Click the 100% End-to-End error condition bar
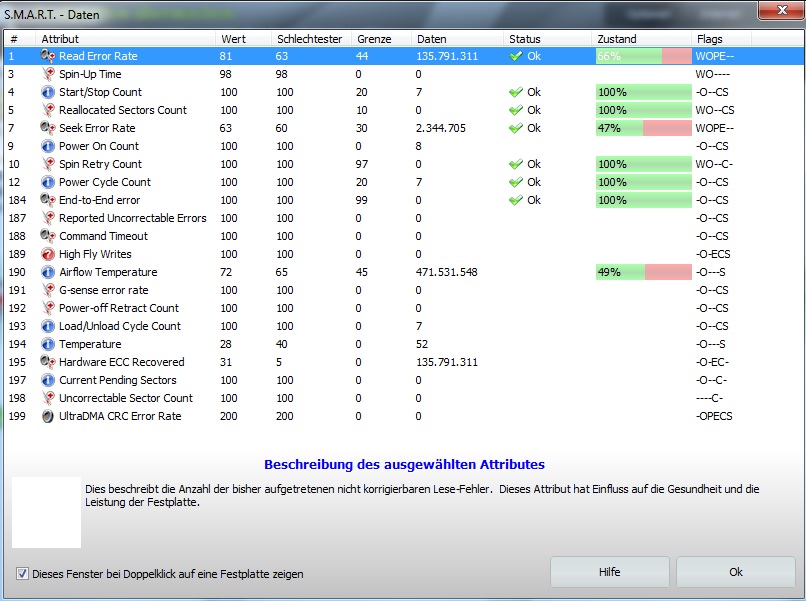The height and width of the screenshot is (601, 806). [644, 200]
